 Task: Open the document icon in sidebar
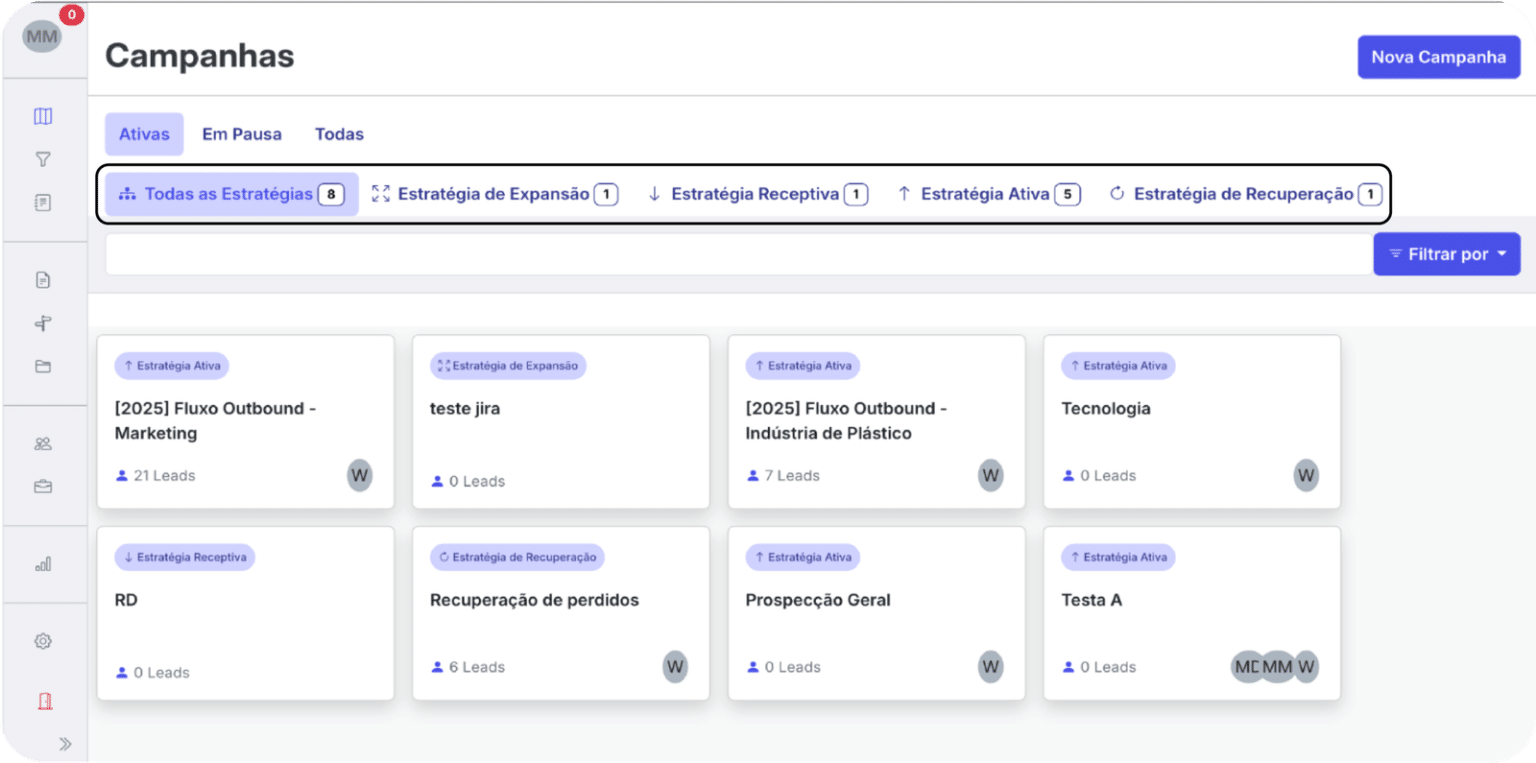(x=43, y=280)
